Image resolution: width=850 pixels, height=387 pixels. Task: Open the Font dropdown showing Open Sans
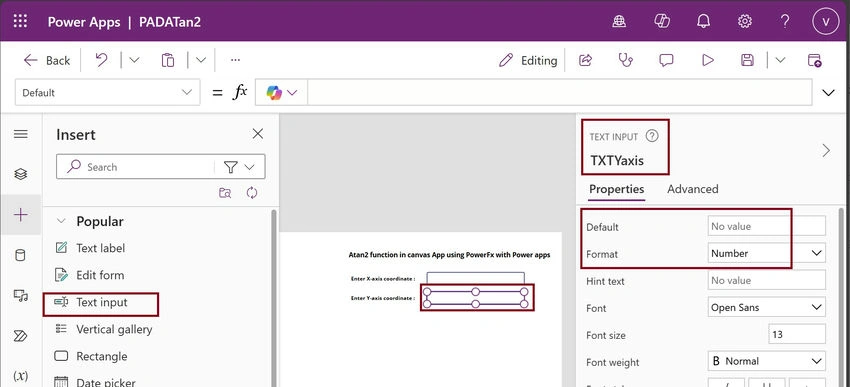767,307
